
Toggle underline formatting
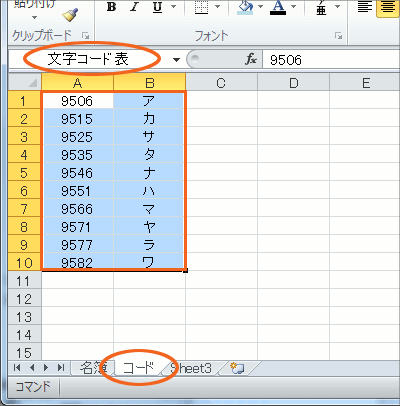coord(158,7)
